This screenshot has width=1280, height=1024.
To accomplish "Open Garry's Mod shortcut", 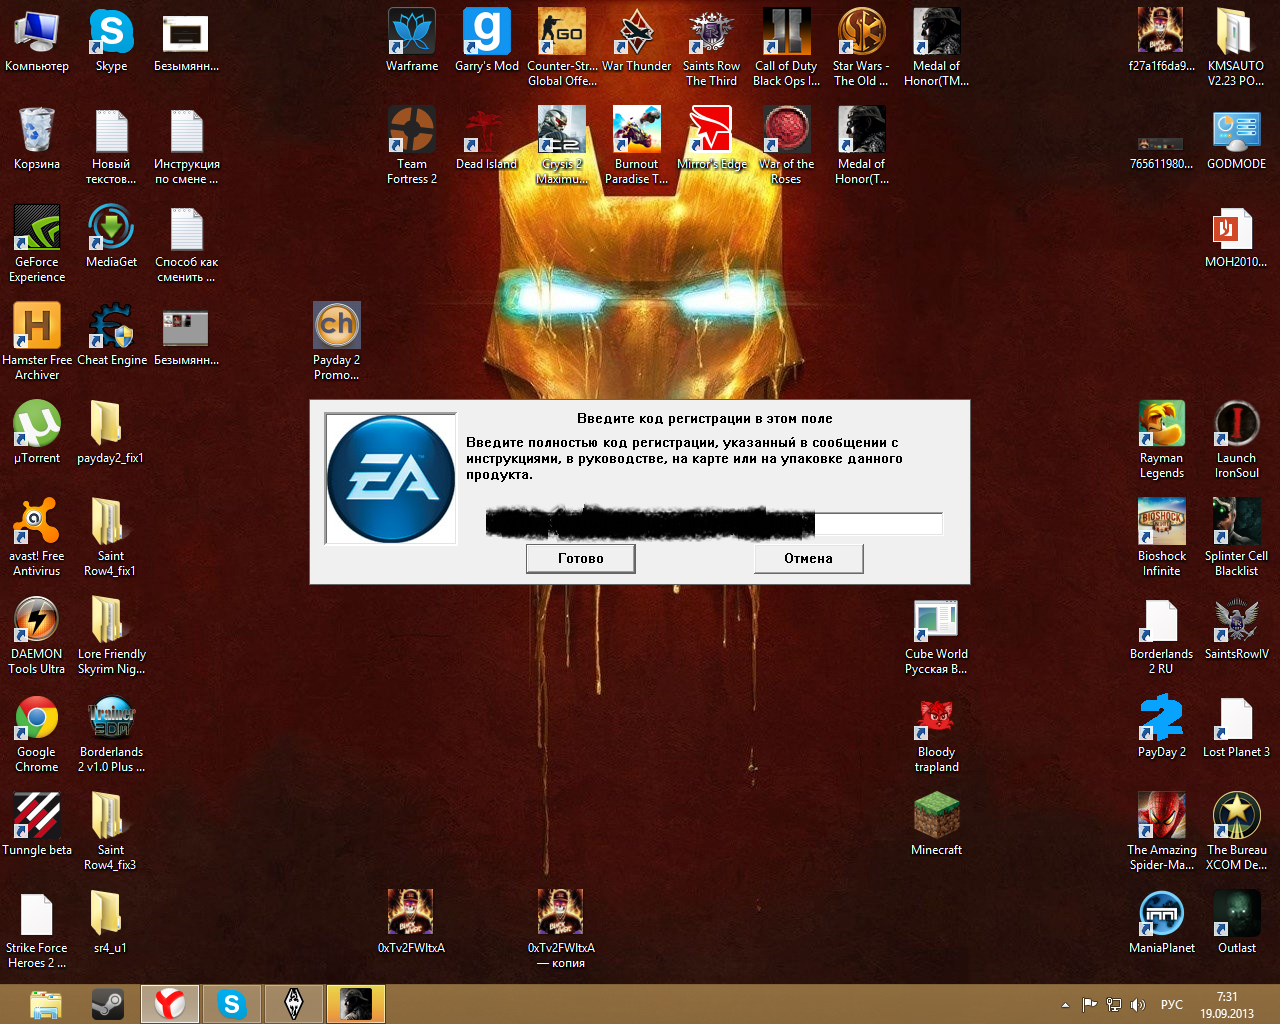I will 487,41.
